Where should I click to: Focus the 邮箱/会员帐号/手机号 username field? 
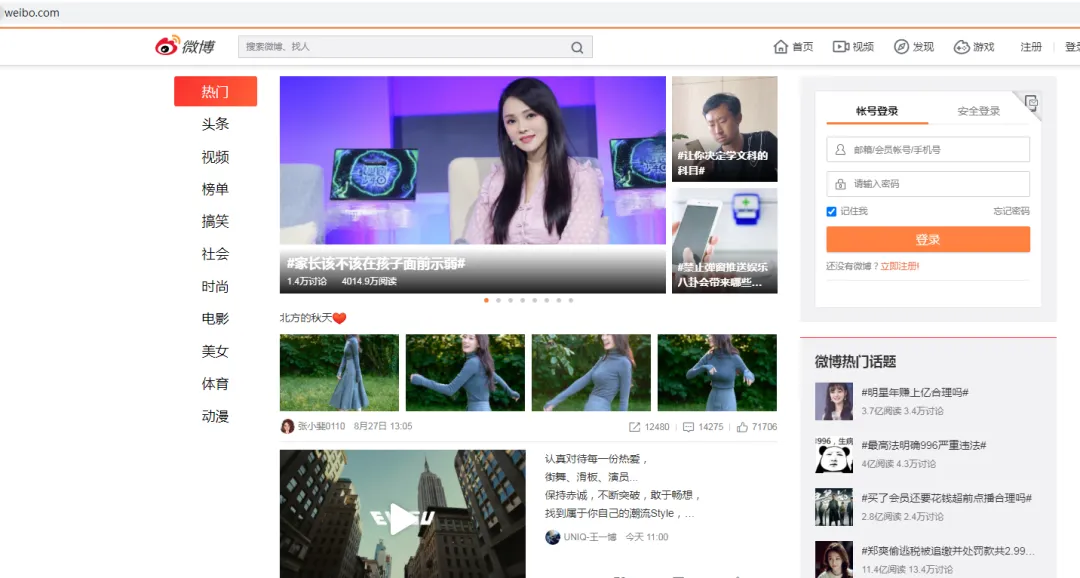[x=928, y=149]
